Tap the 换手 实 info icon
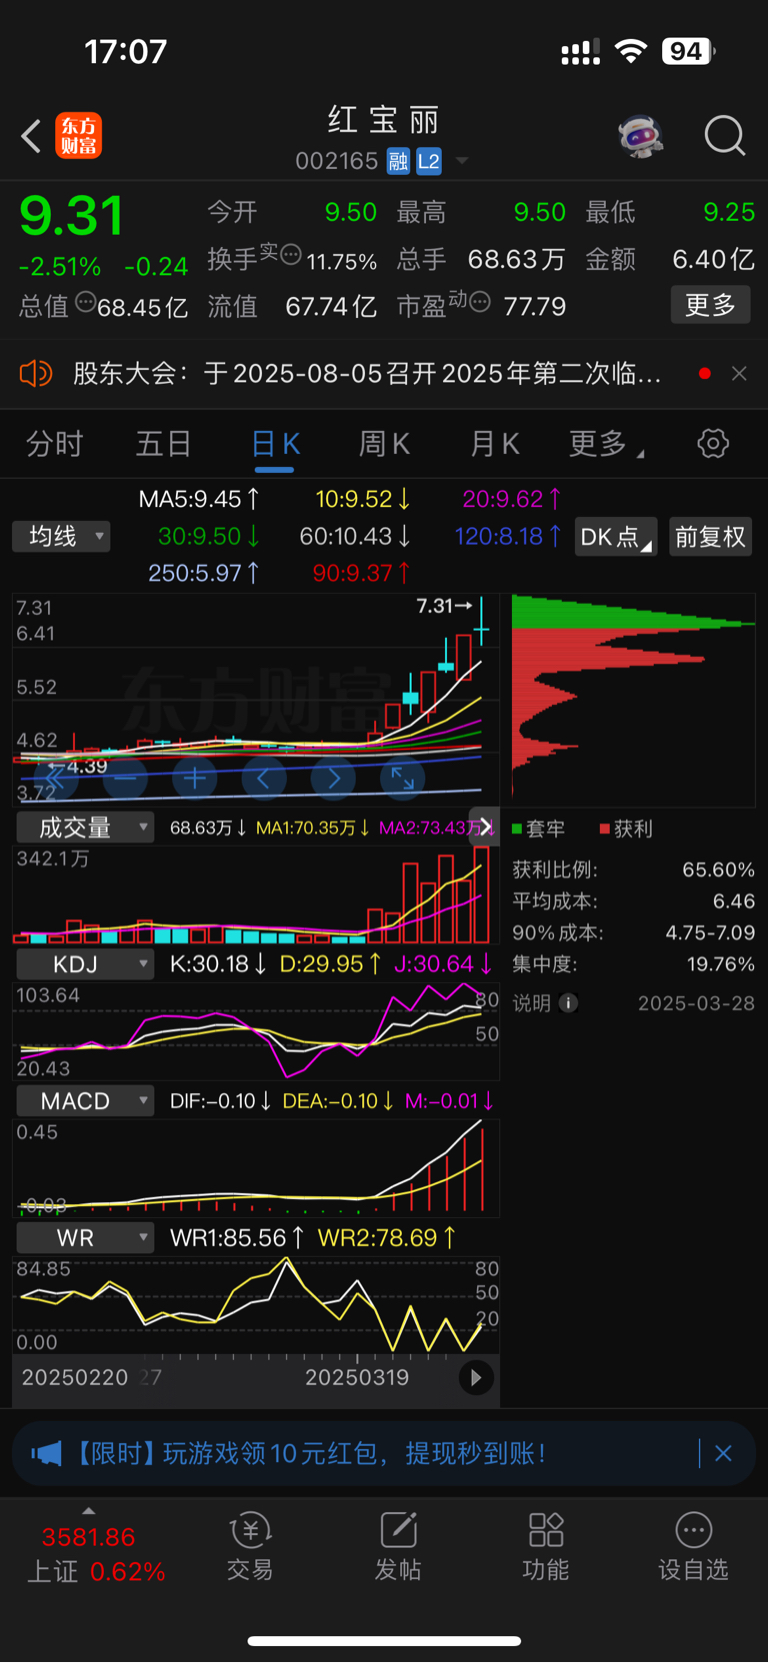 (x=290, y=254)
